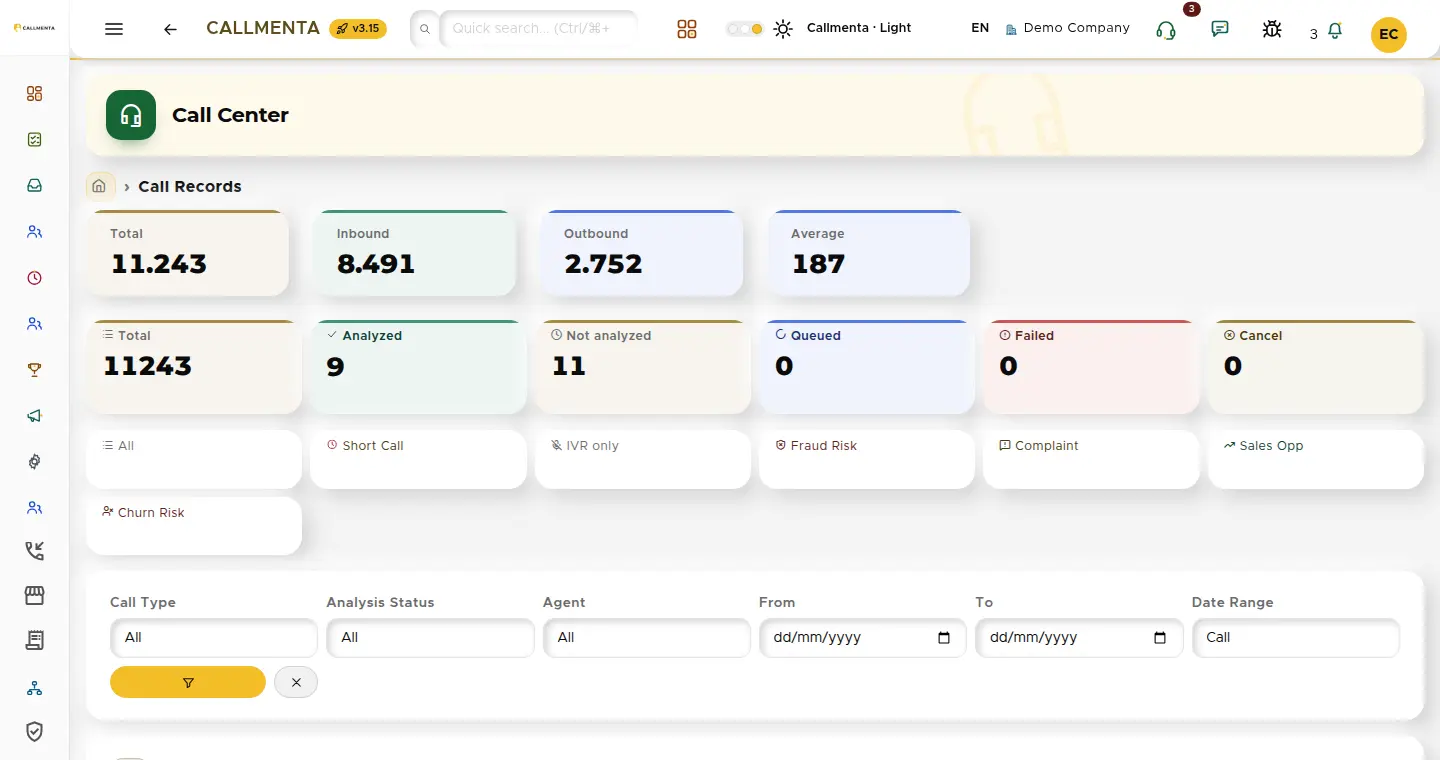
Task: Open dashboard grid icon in sidebar
Action: [x=35, y=94]
